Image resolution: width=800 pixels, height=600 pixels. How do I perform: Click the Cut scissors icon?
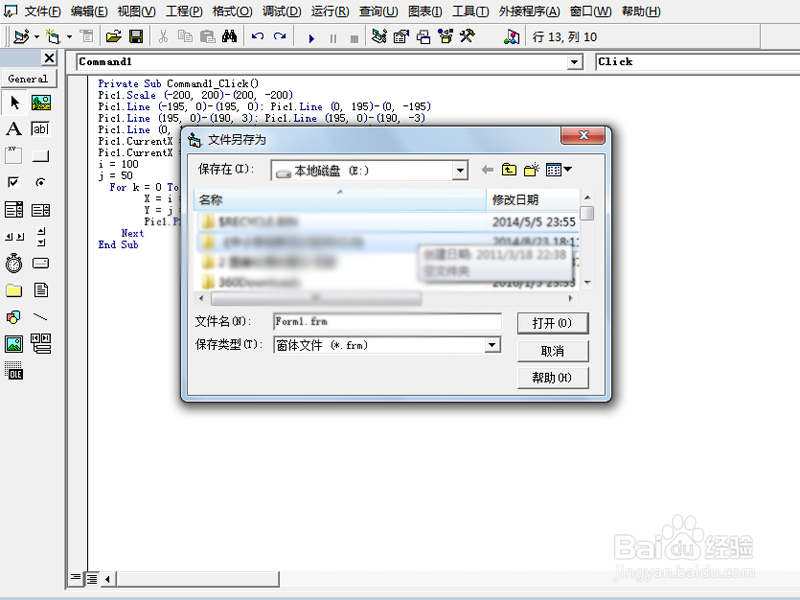(x=163, y=37)
